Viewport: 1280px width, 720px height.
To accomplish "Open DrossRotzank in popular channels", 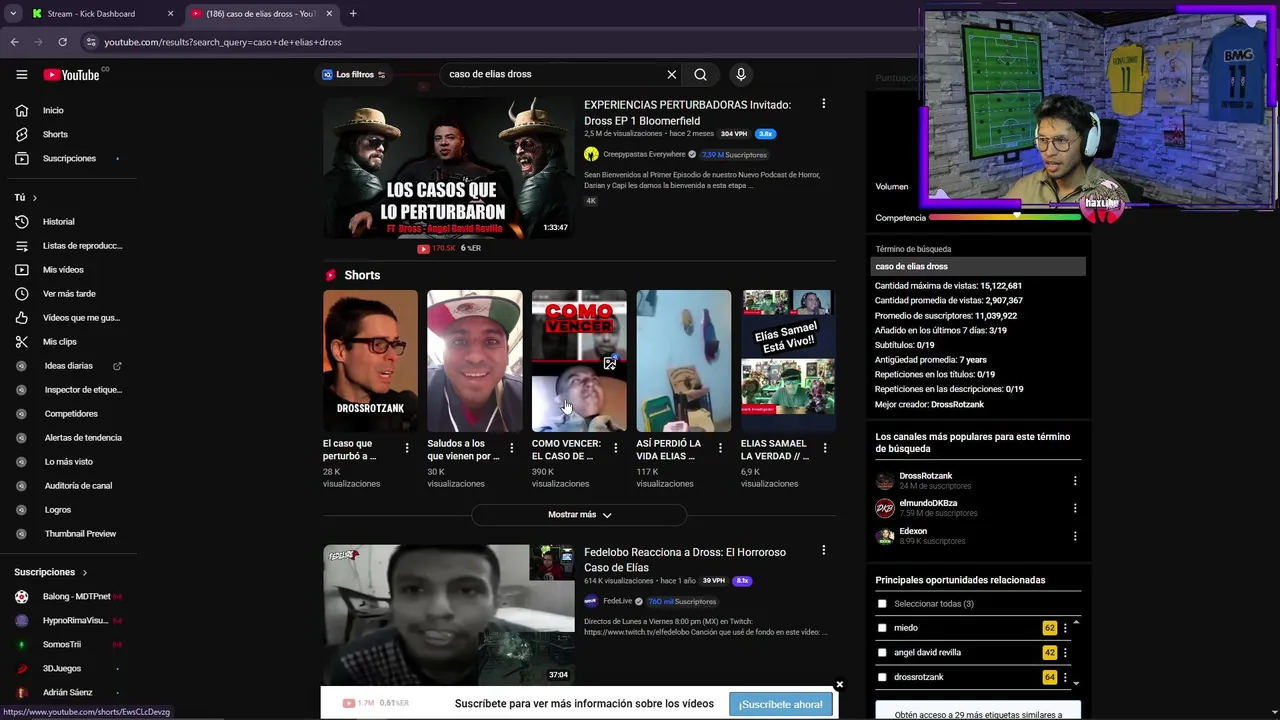I will [925, 476].
